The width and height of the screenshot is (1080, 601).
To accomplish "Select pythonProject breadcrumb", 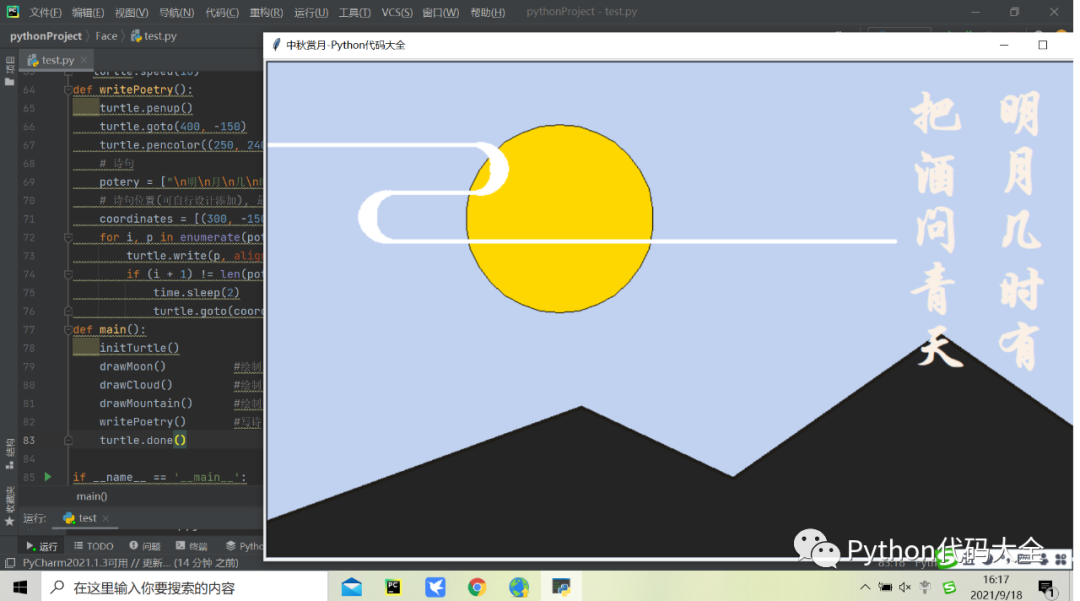I will (45, 36).
